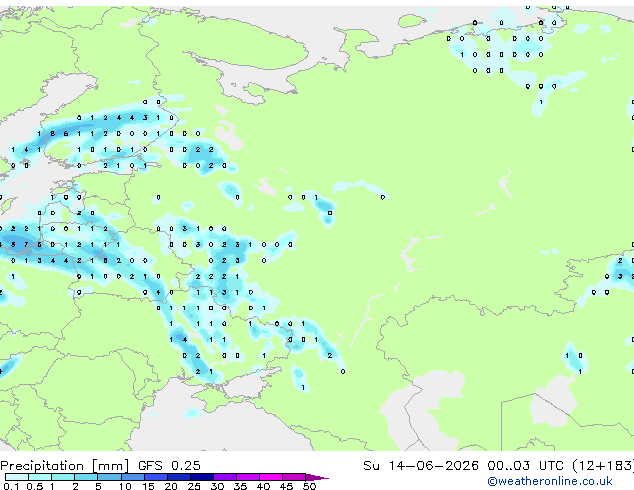634x490 pixels.
Task: Pick the 40 to 45 mm pink swatch
Action: coord(271,477)
